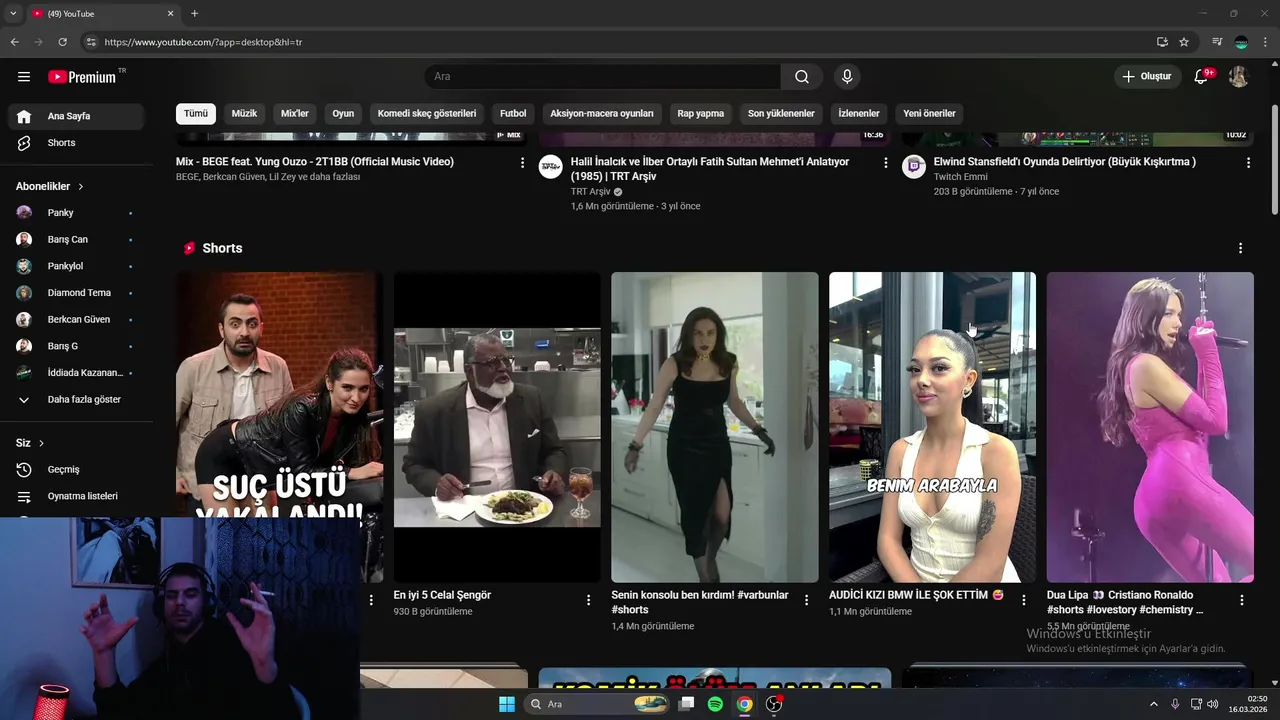Screen dimensions: 1280x720
Task: Open the tab search dropdown in Chrome
Action: pos(13,14)
